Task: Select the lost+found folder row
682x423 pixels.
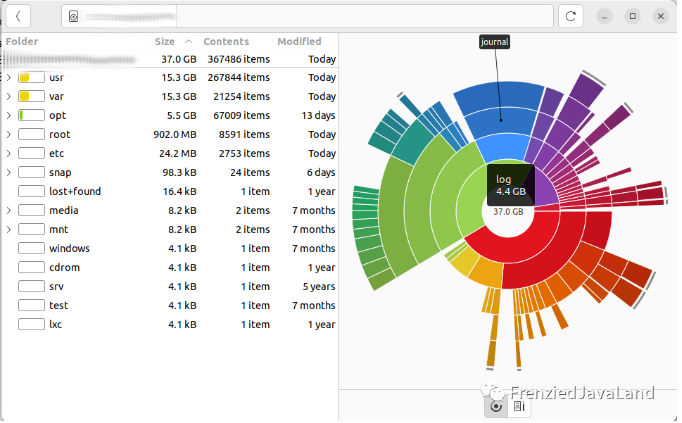Action: tap(170, 192)
